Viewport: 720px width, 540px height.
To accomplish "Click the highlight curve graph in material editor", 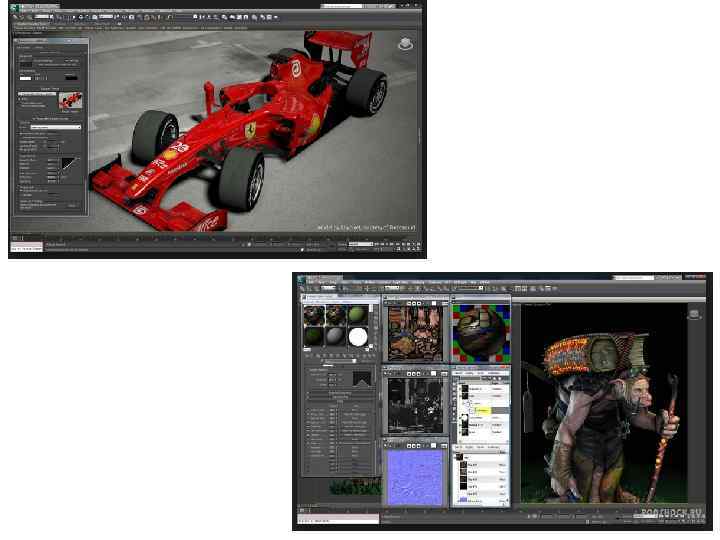I will point(361,379).
